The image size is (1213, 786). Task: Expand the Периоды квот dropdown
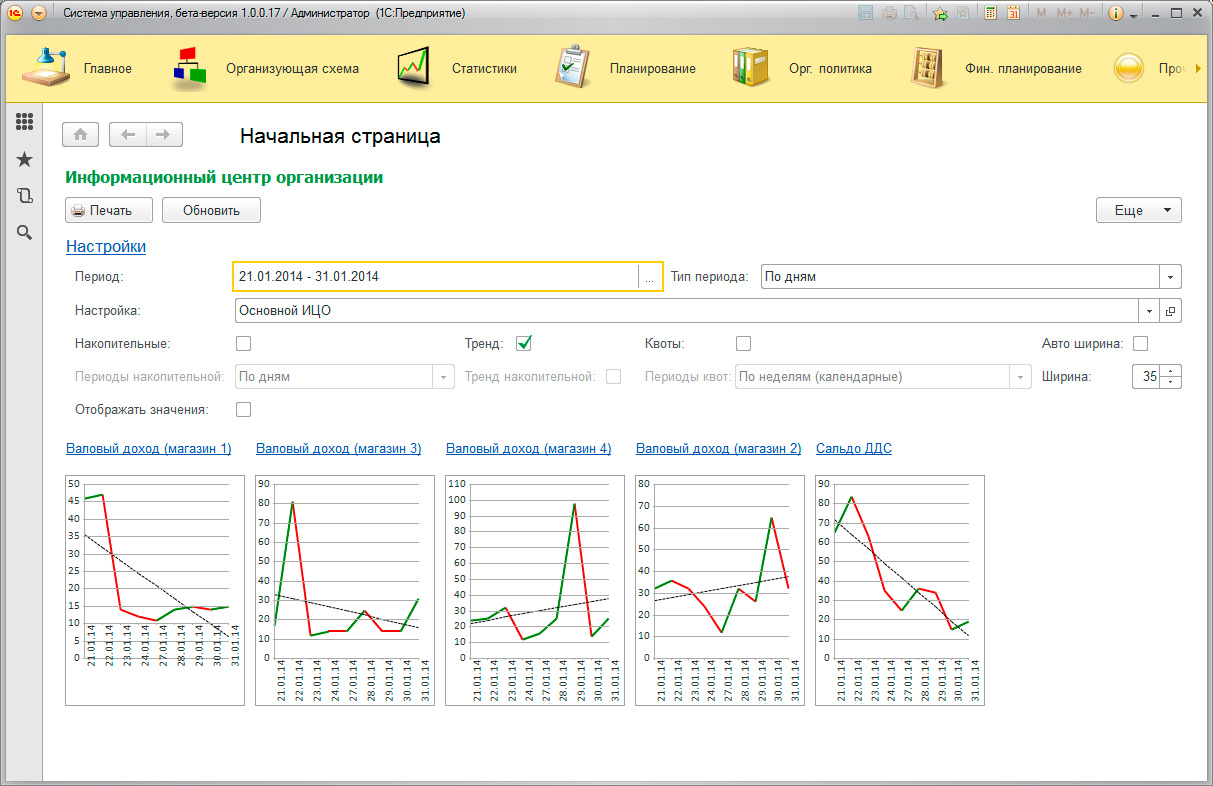[1020, 377]
